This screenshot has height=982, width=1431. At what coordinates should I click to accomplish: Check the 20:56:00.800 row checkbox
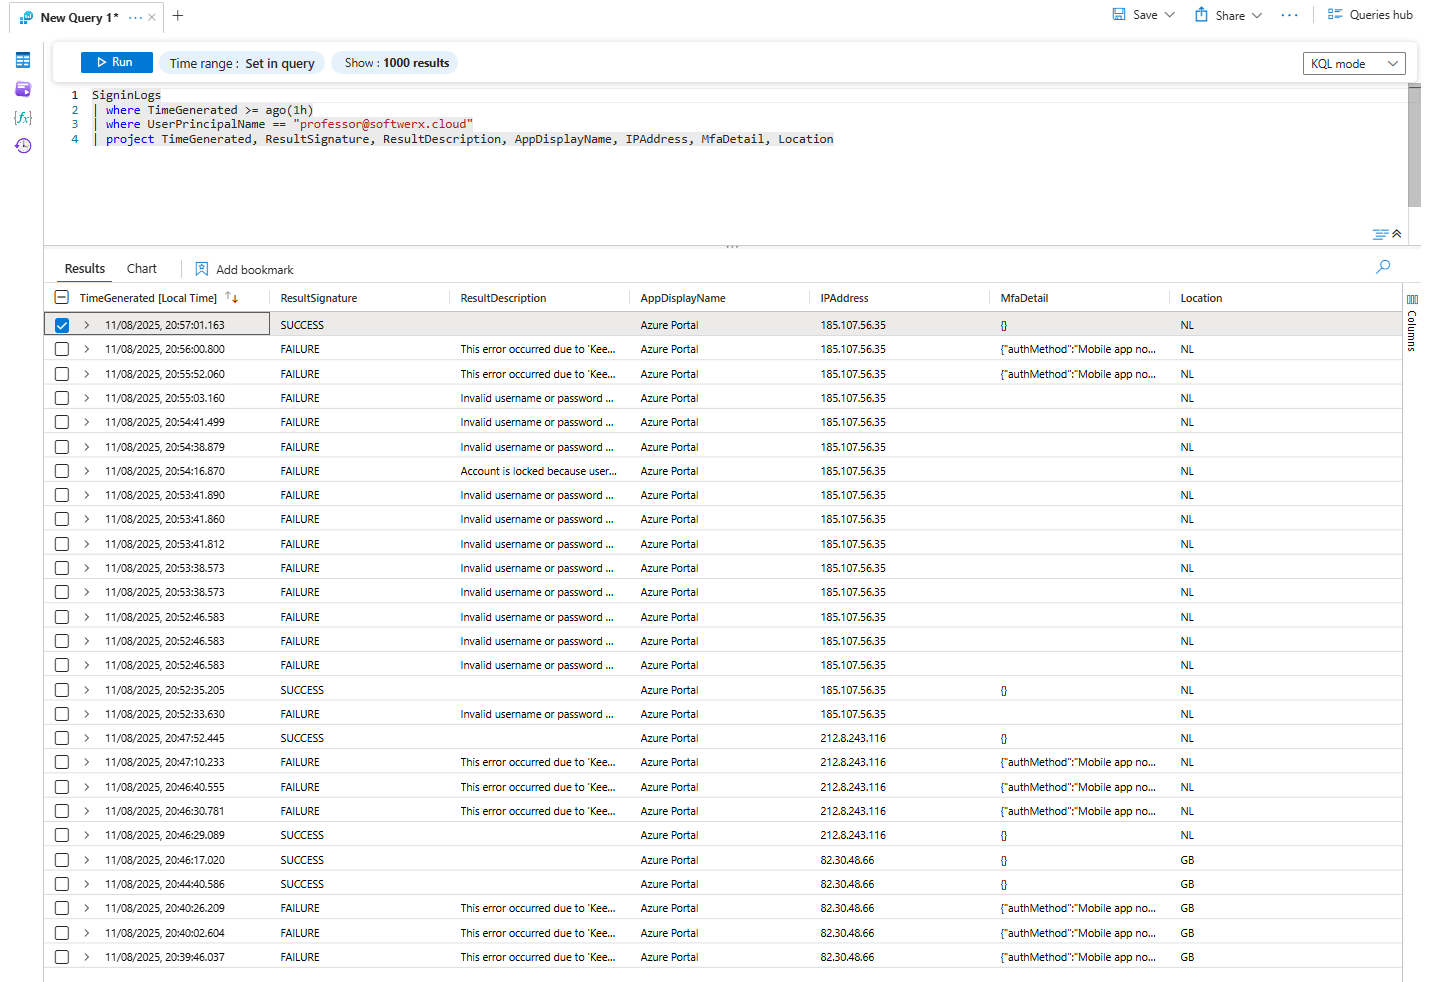coord(62,349)
